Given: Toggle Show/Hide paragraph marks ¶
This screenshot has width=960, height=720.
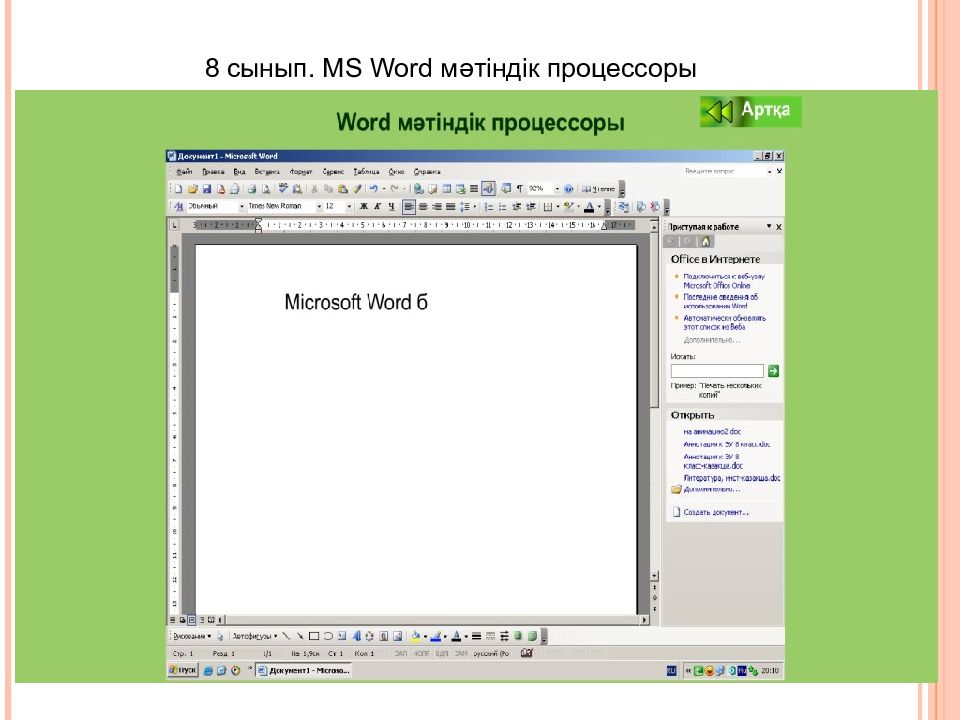Looking at the screenshot, I should (519, 189).
